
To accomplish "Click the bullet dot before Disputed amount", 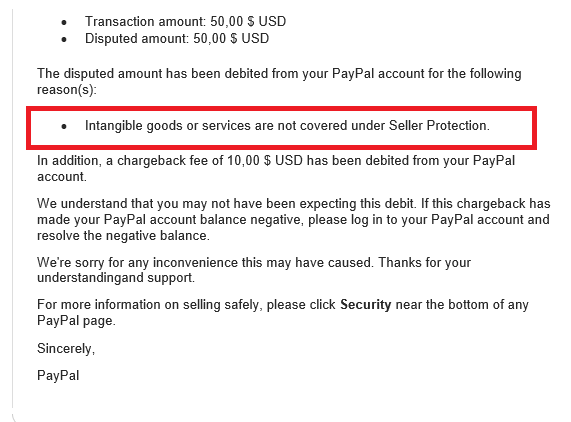I will pos(64,39).
